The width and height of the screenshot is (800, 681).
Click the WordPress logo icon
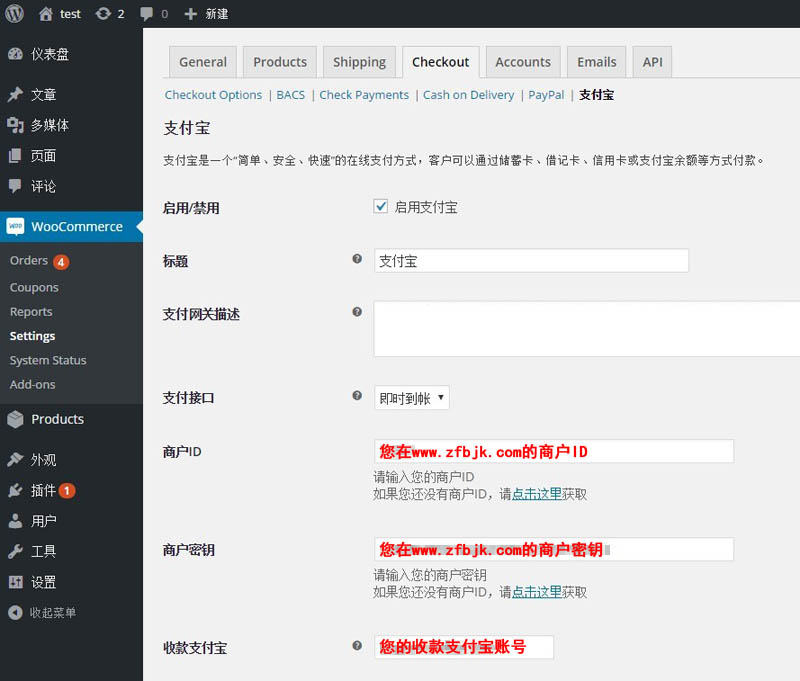click(x=14, y=14)
